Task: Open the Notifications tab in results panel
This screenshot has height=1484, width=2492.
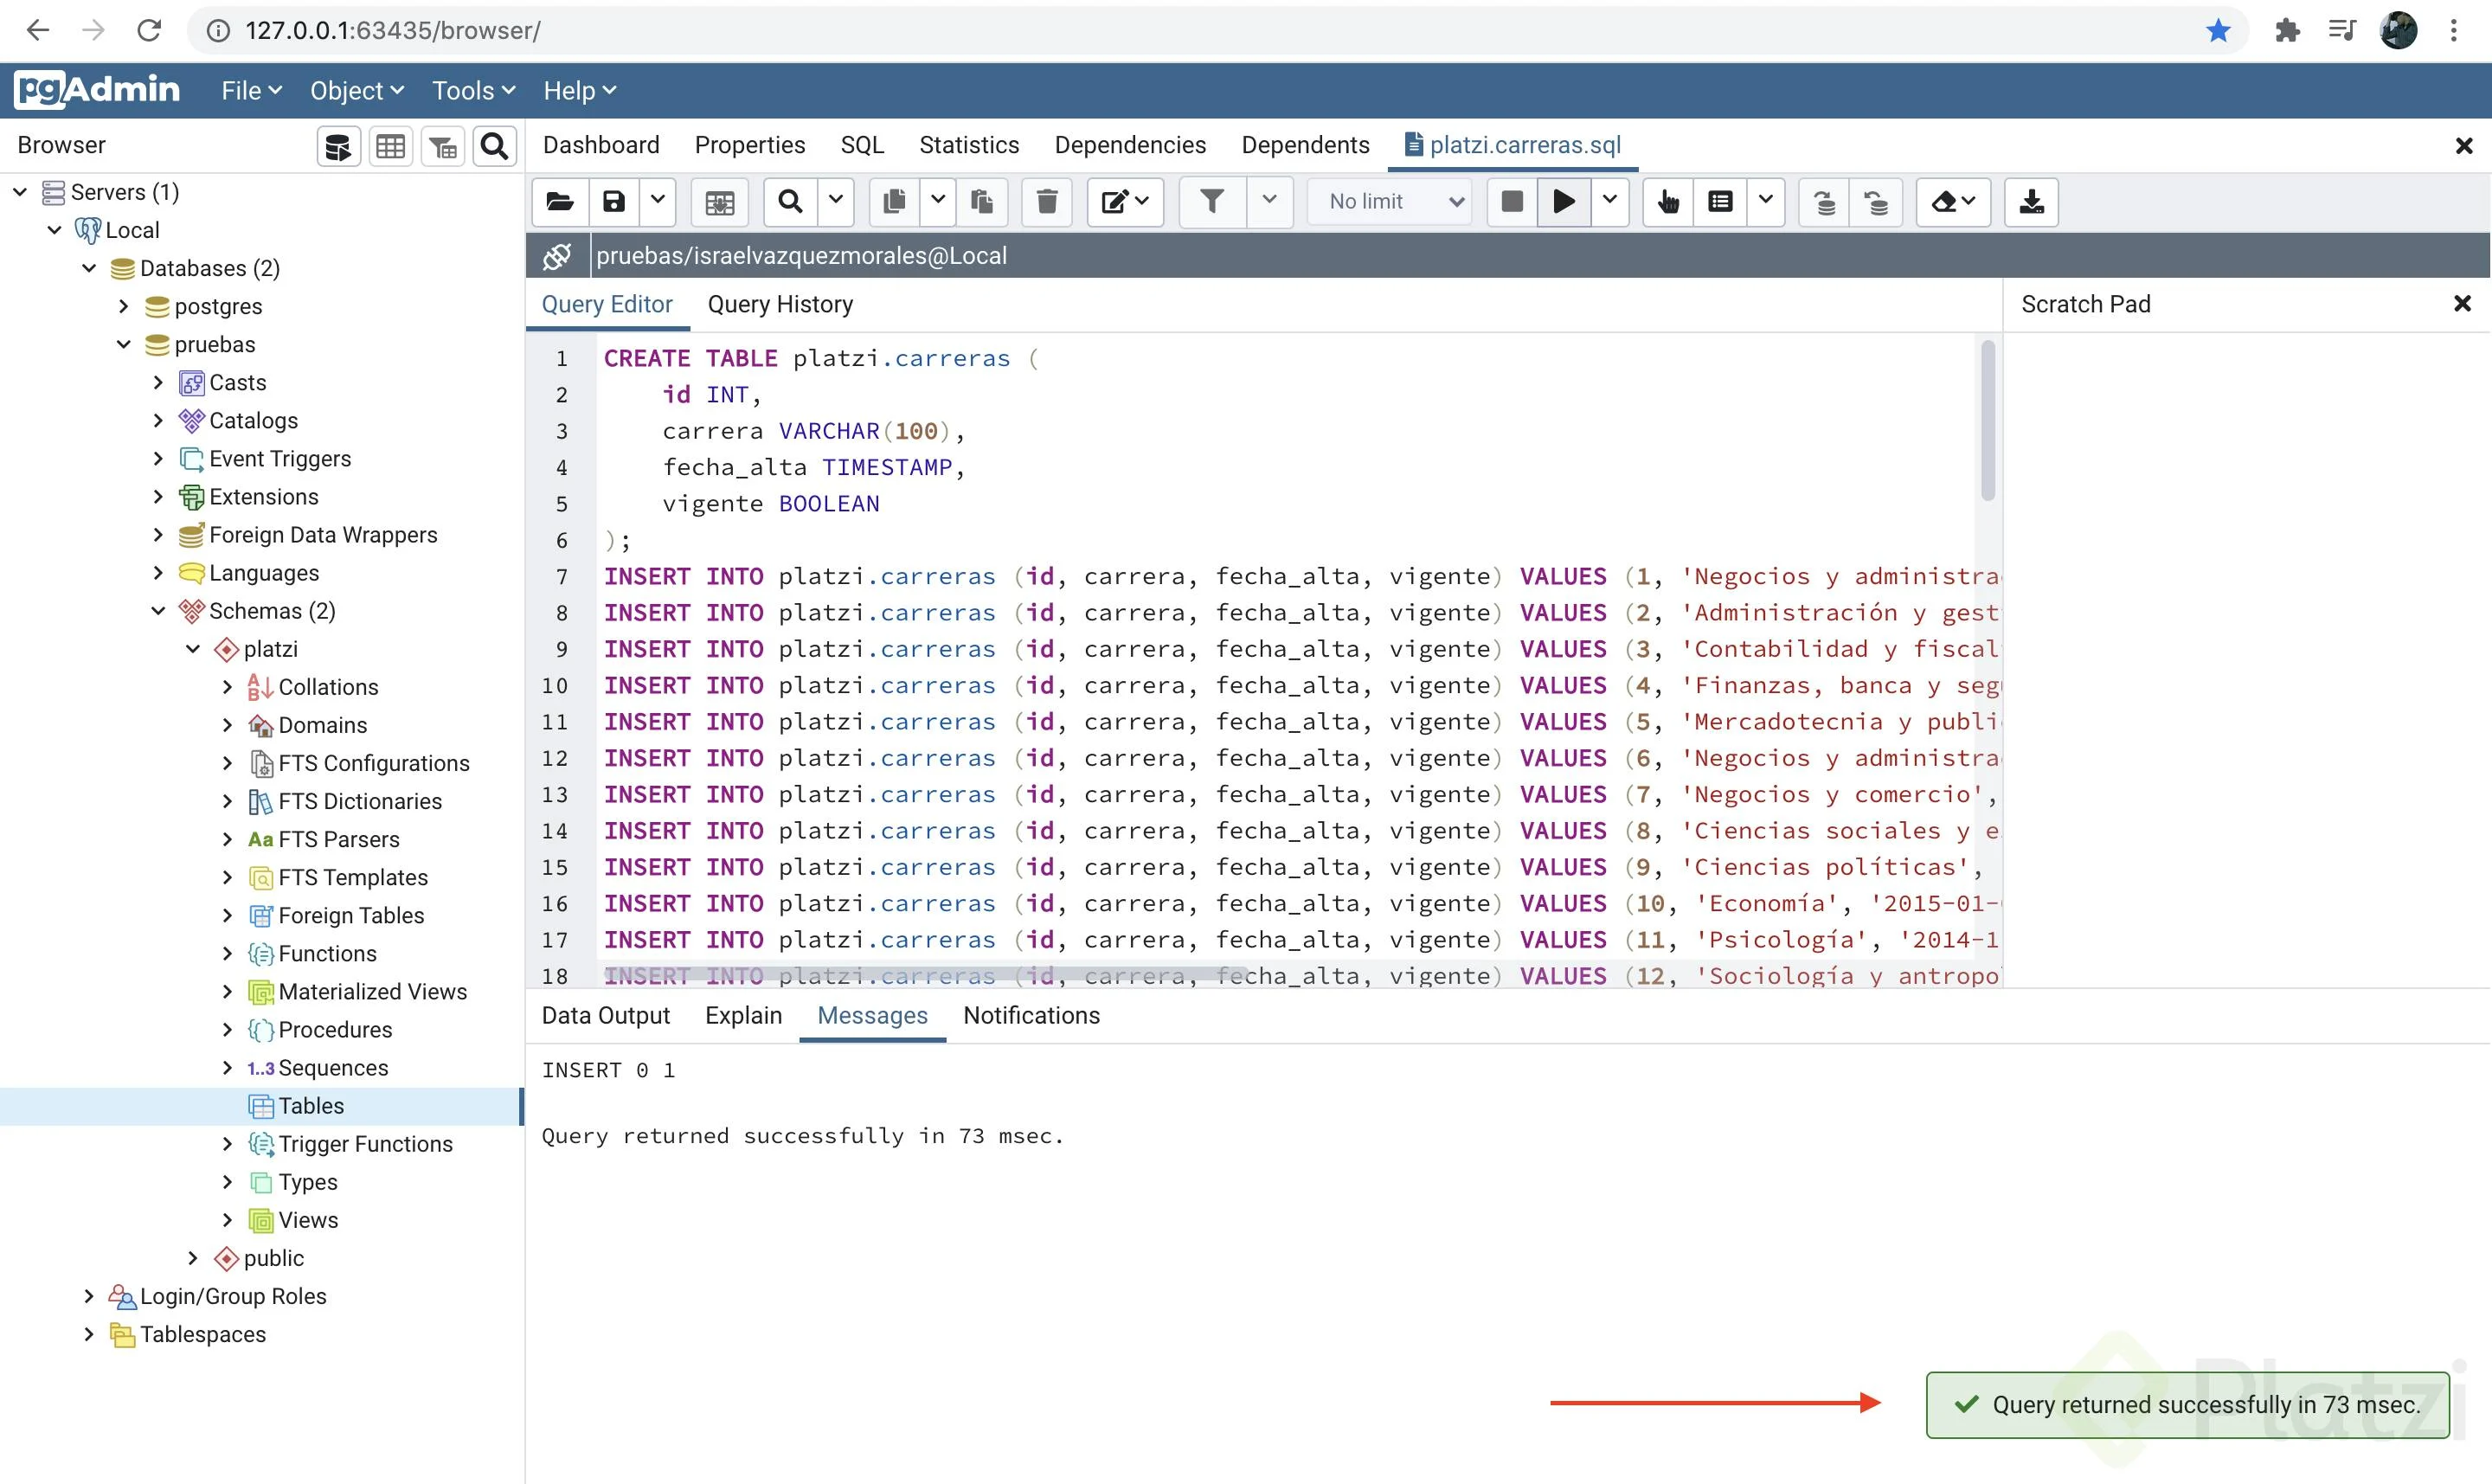Action: tap(1031, 1015)
